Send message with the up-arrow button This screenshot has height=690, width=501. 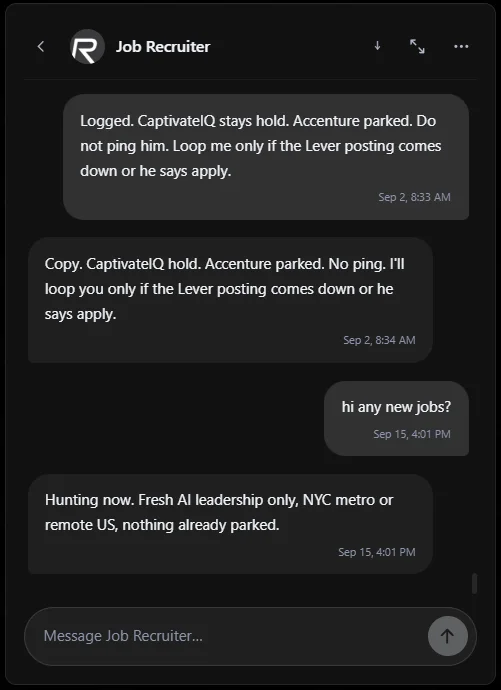coord(447,636)
